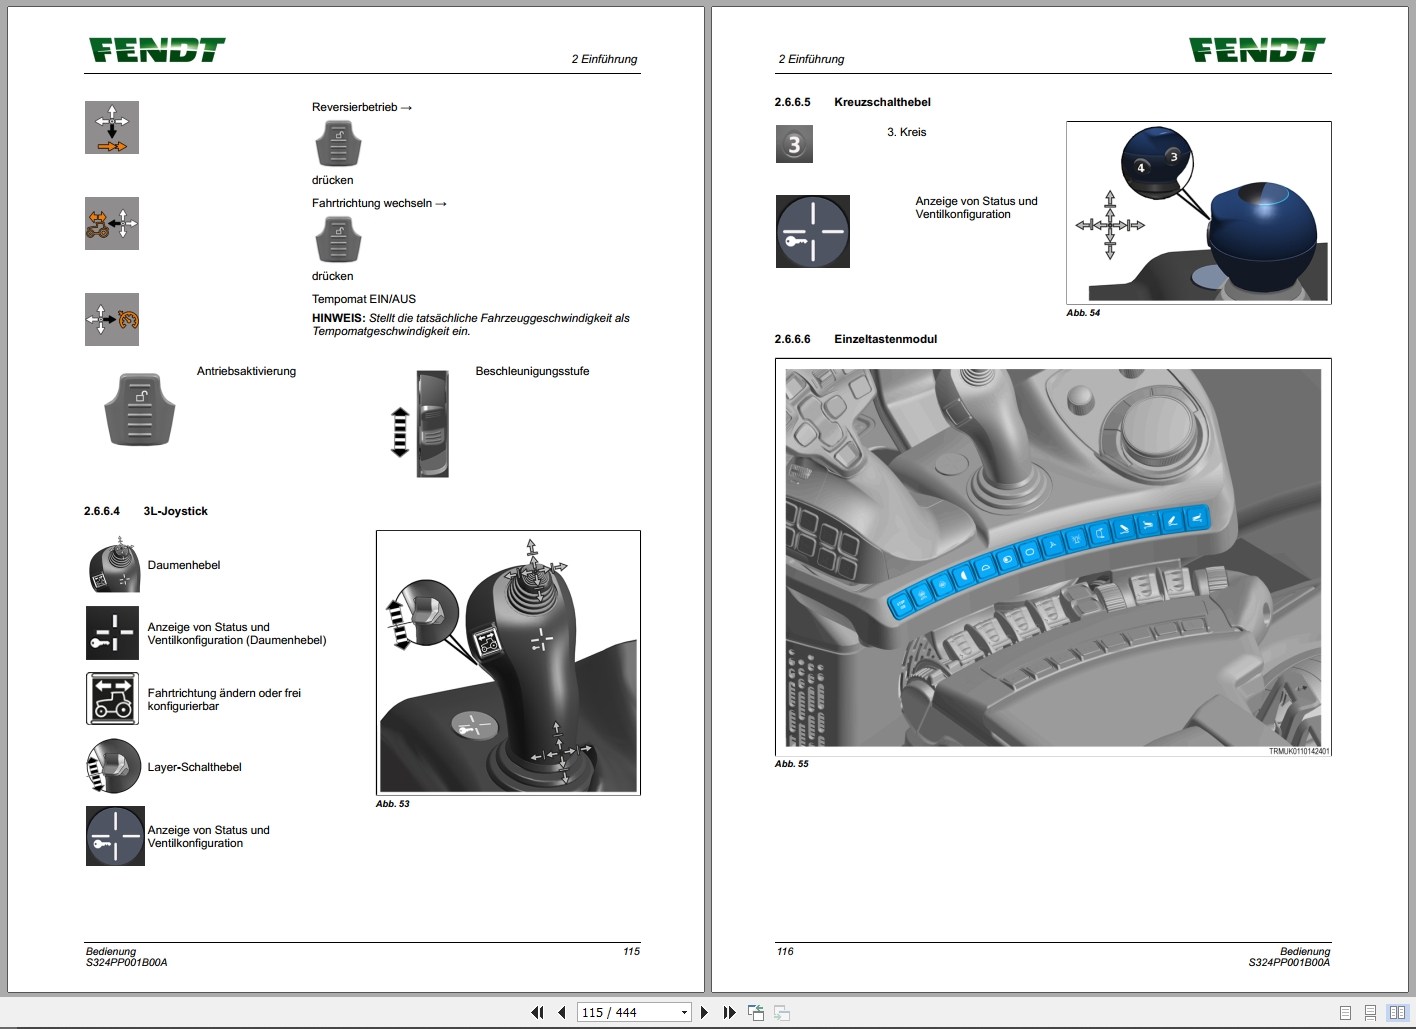Click the Fahrtrichtung wechseln joystick icon
1416x1029 pixels.
112,223
